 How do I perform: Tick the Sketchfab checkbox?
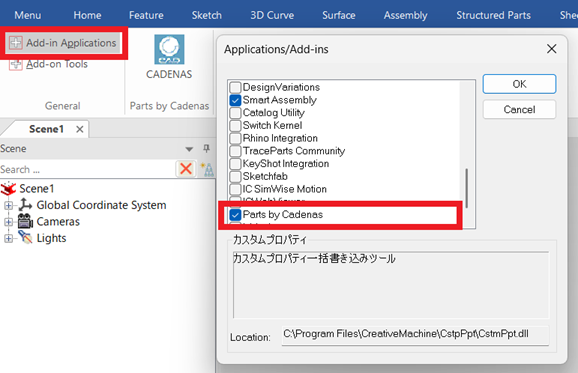point(235,177)
